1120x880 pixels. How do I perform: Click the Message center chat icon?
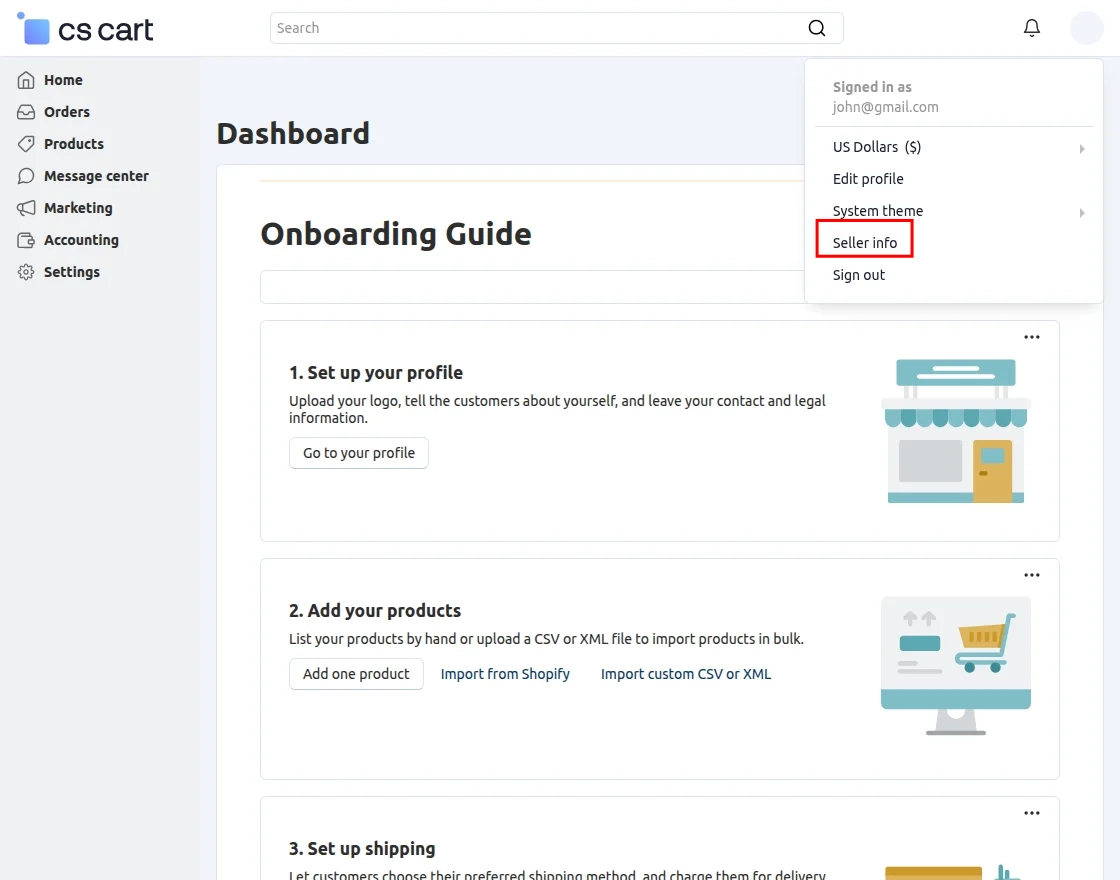coord(26,176)
